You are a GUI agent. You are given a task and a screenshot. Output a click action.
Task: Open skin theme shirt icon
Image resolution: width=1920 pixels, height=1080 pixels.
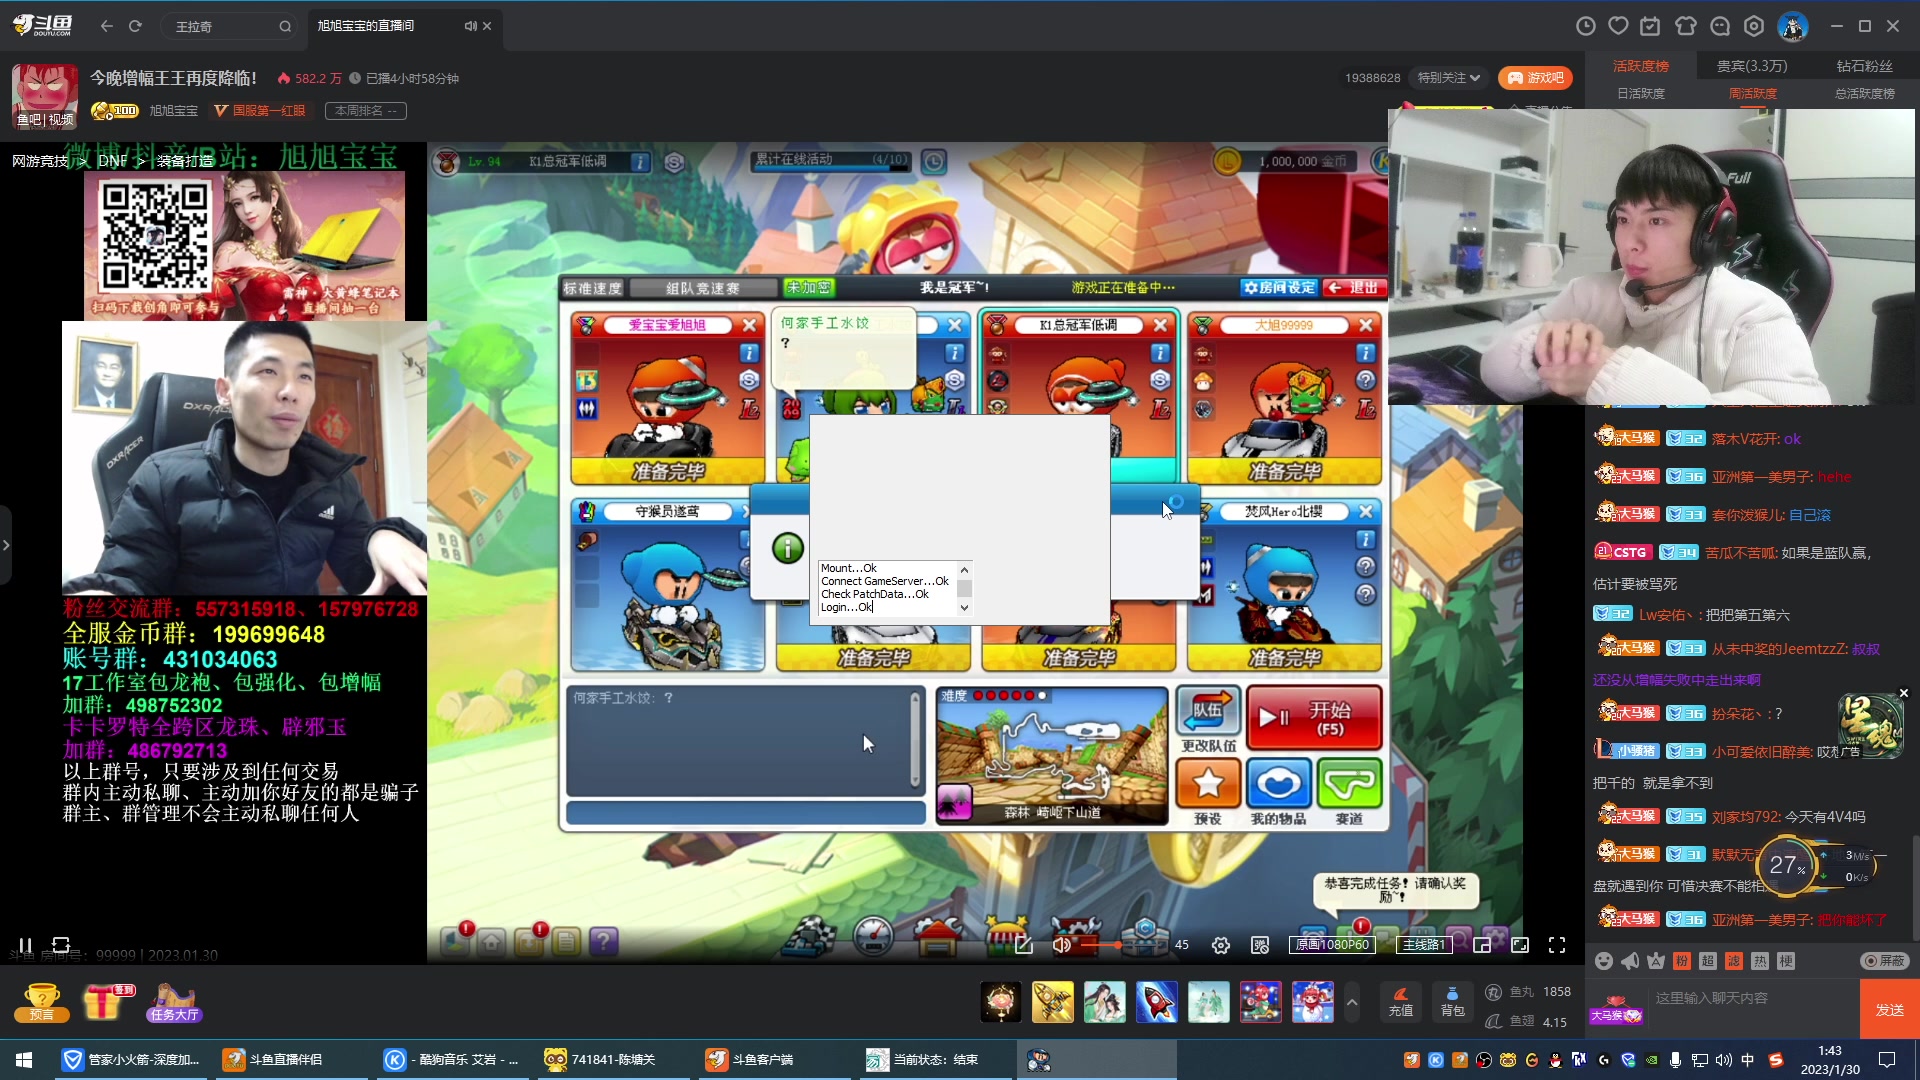point(1686,26)
